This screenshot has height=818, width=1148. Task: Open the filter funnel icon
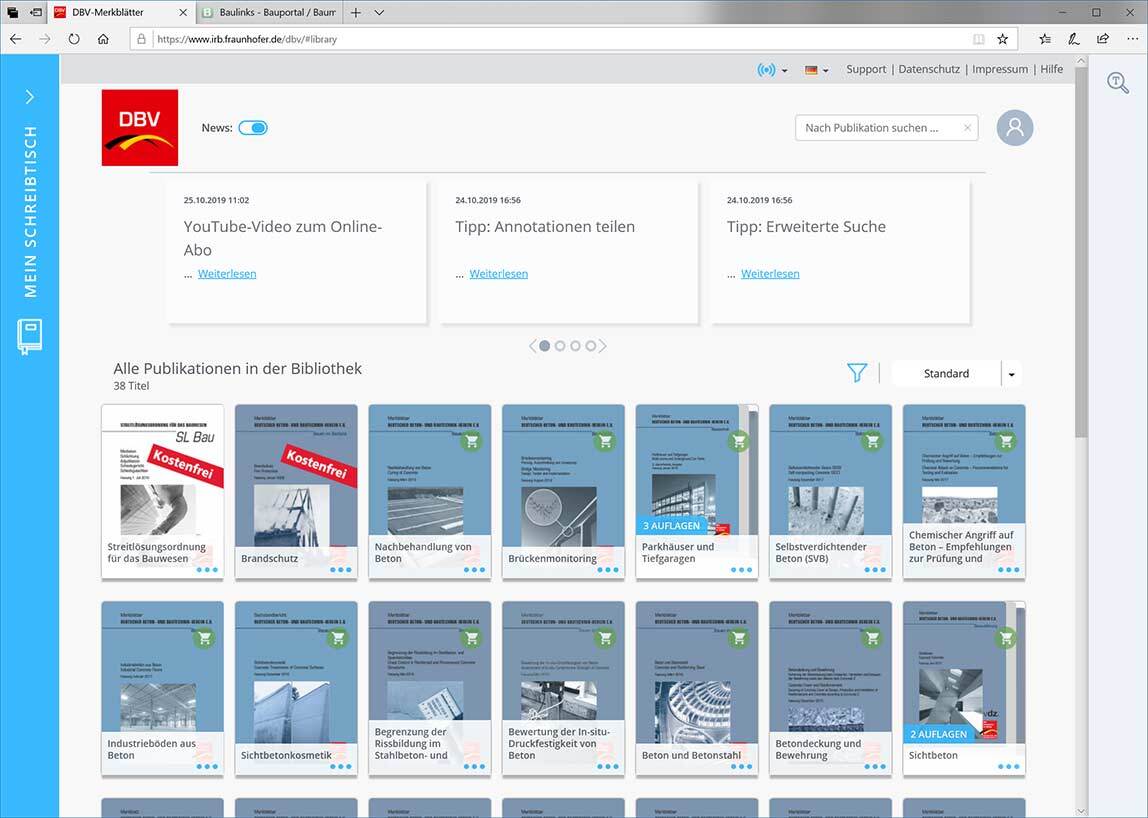click(857, 373)
